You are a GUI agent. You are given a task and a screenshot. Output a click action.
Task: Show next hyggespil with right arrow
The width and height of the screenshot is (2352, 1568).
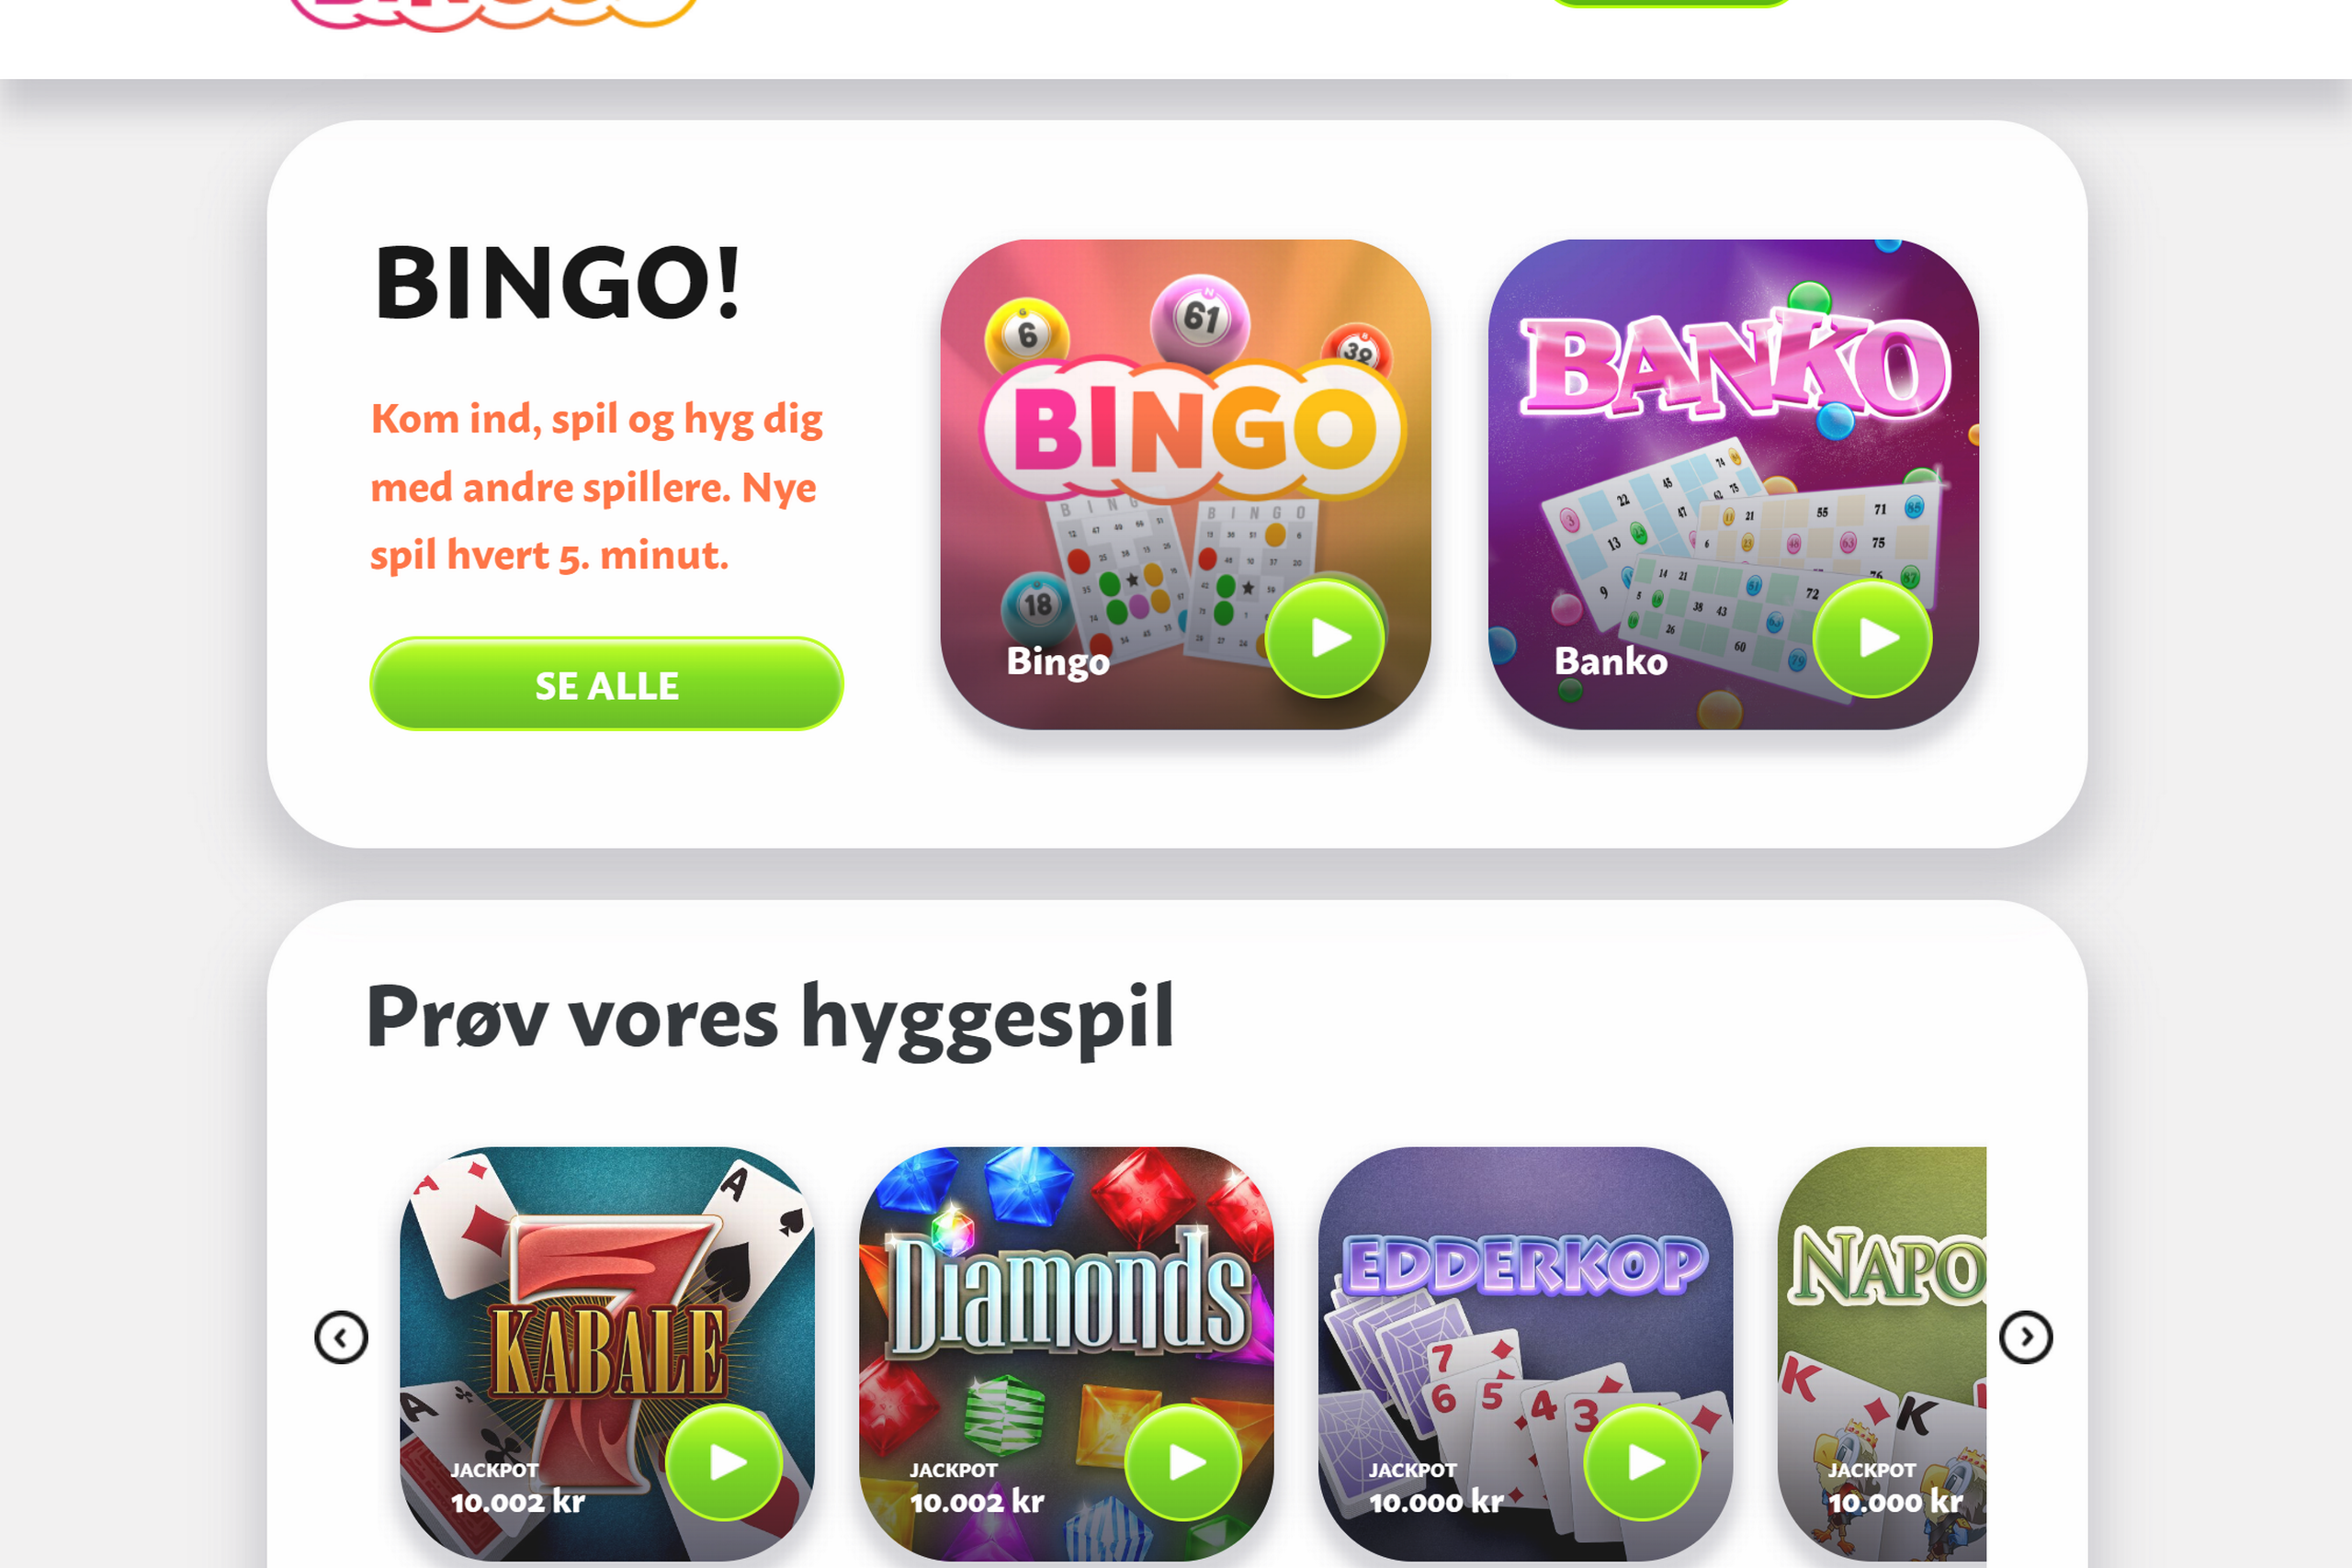click(x=2026, y=1338)
